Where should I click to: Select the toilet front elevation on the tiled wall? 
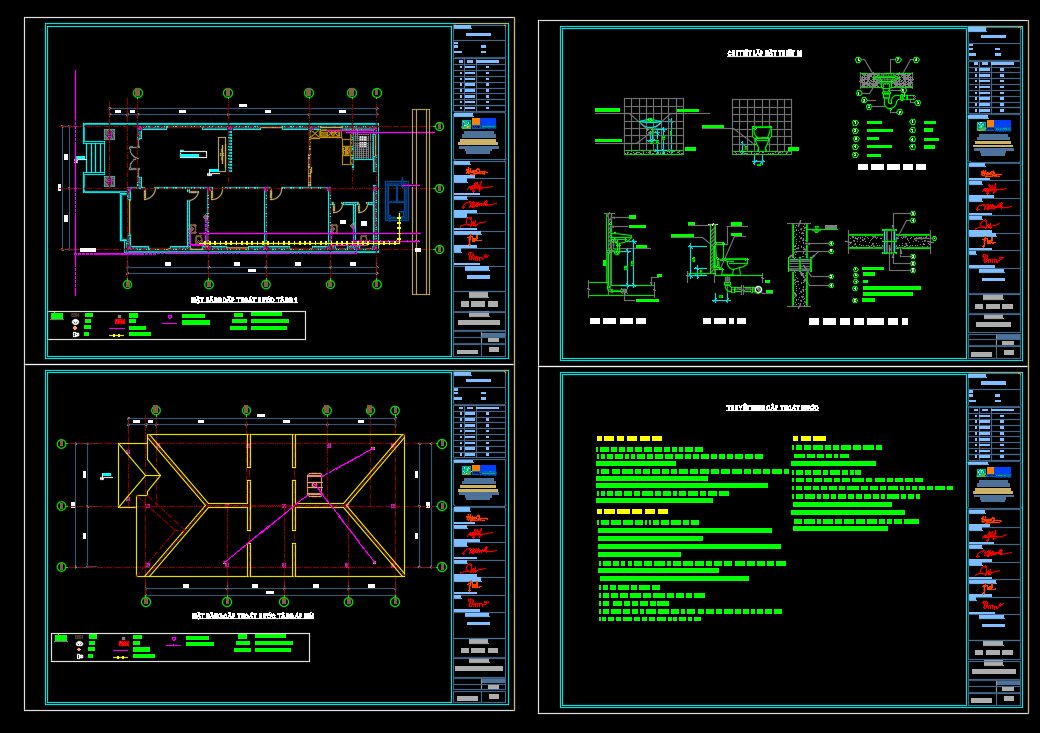coord(761,128)
